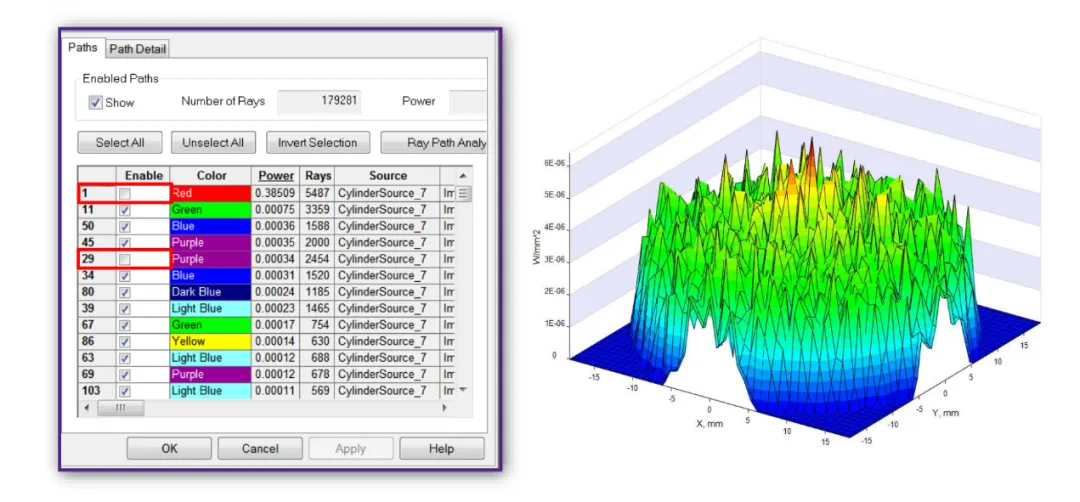Open Help from the dialog
Viewport: 1080px width, 502px height.
pyautogui.click(x=441, y=449)
